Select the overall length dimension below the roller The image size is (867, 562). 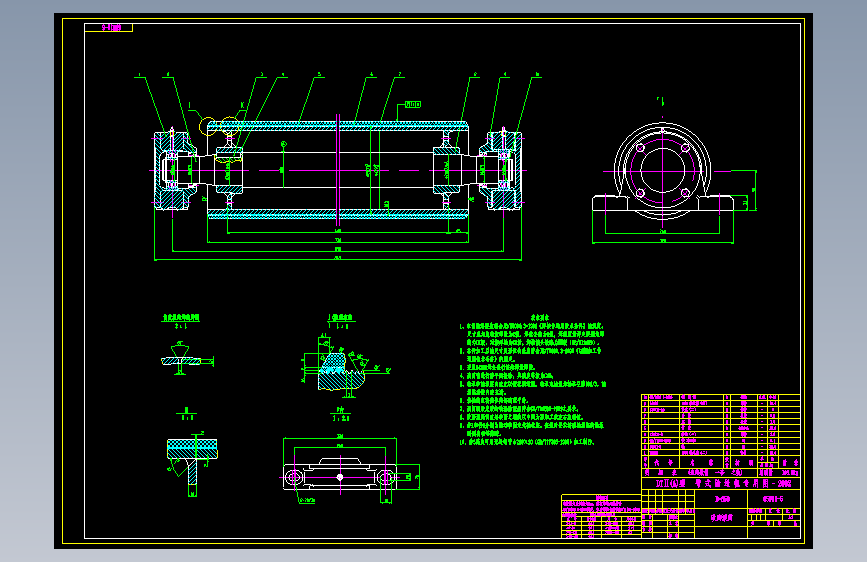pyautogui.click(x=338, y=258)
